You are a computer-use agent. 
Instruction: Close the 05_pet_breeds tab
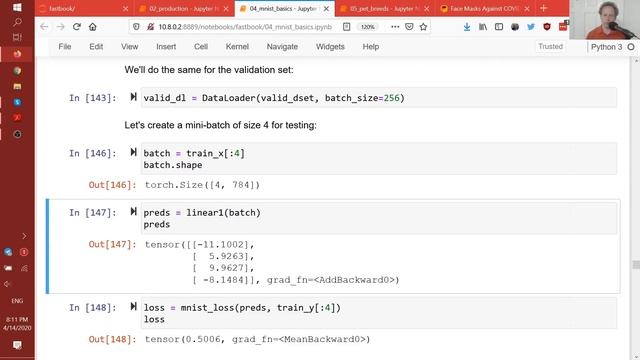[427, 9]
